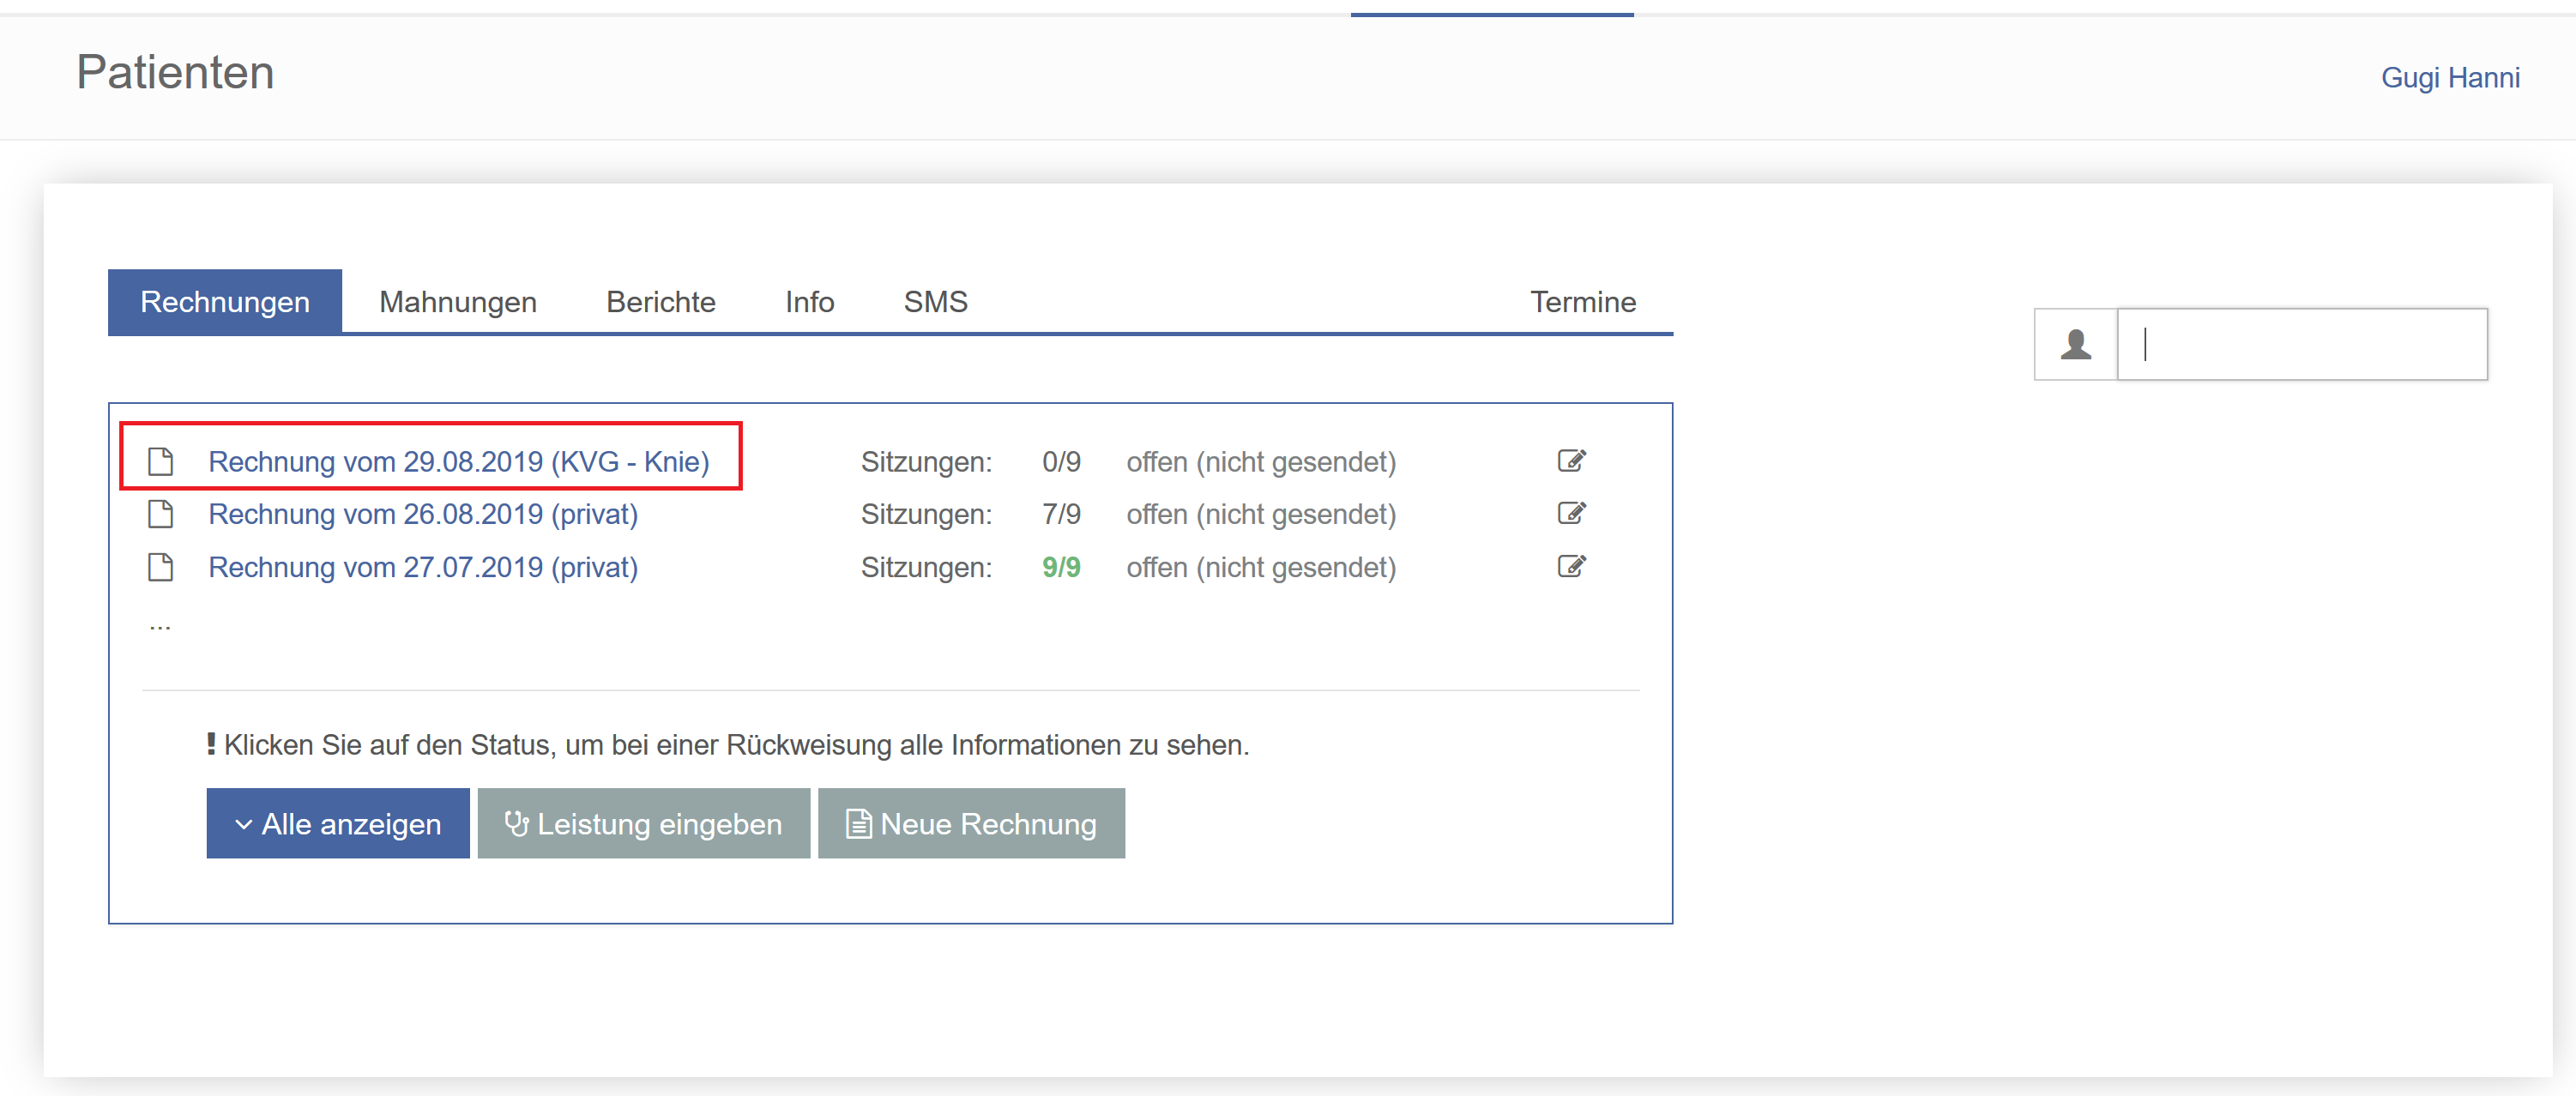Create a Neue Rechnung
2576x1096 pixels.
[971, 823]
